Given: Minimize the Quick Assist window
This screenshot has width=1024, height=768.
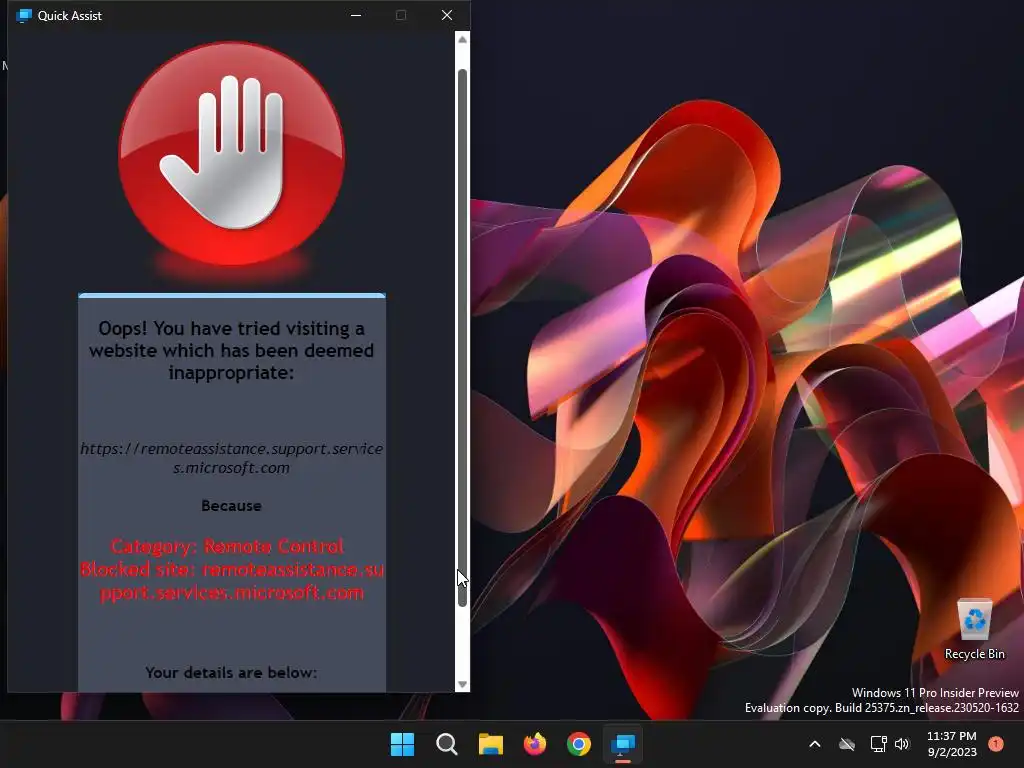Looking at the screenshot, I should (x=356, y=15).
